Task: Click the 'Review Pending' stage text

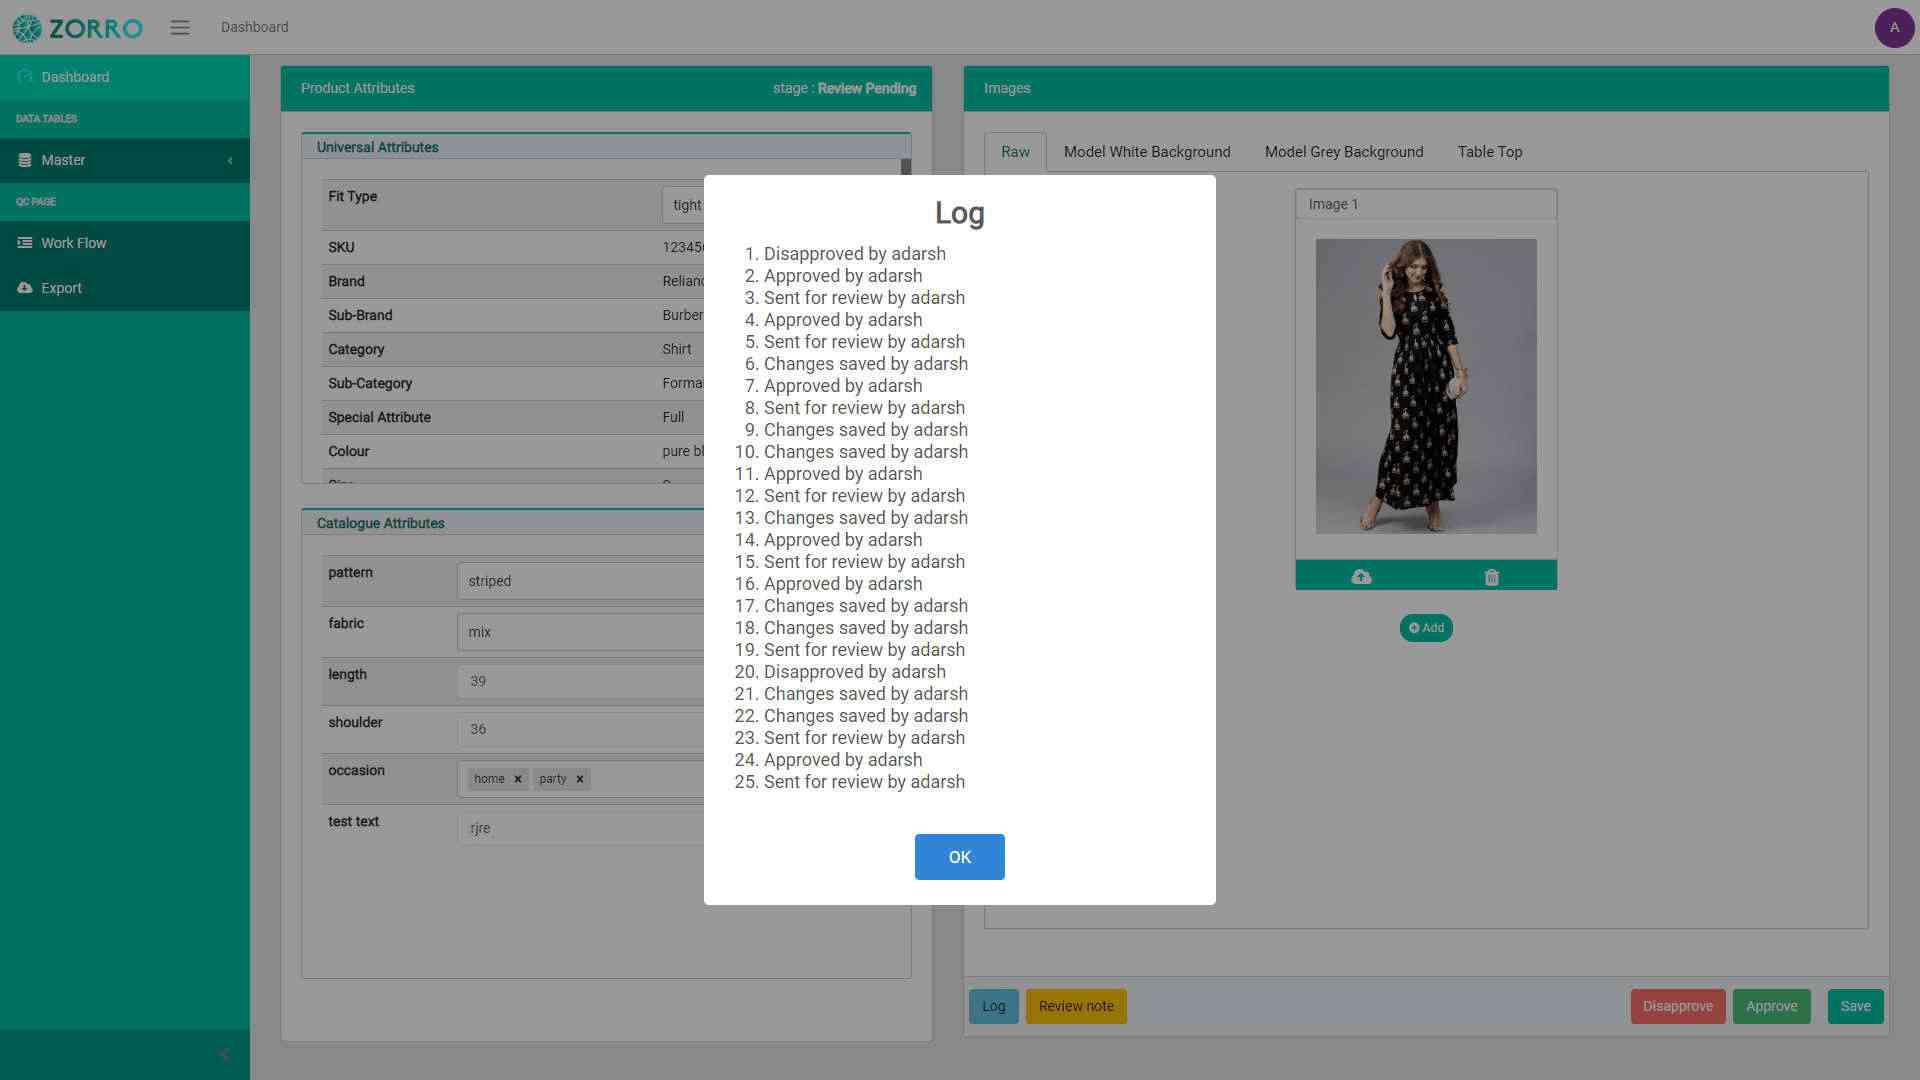Action: 867,88
